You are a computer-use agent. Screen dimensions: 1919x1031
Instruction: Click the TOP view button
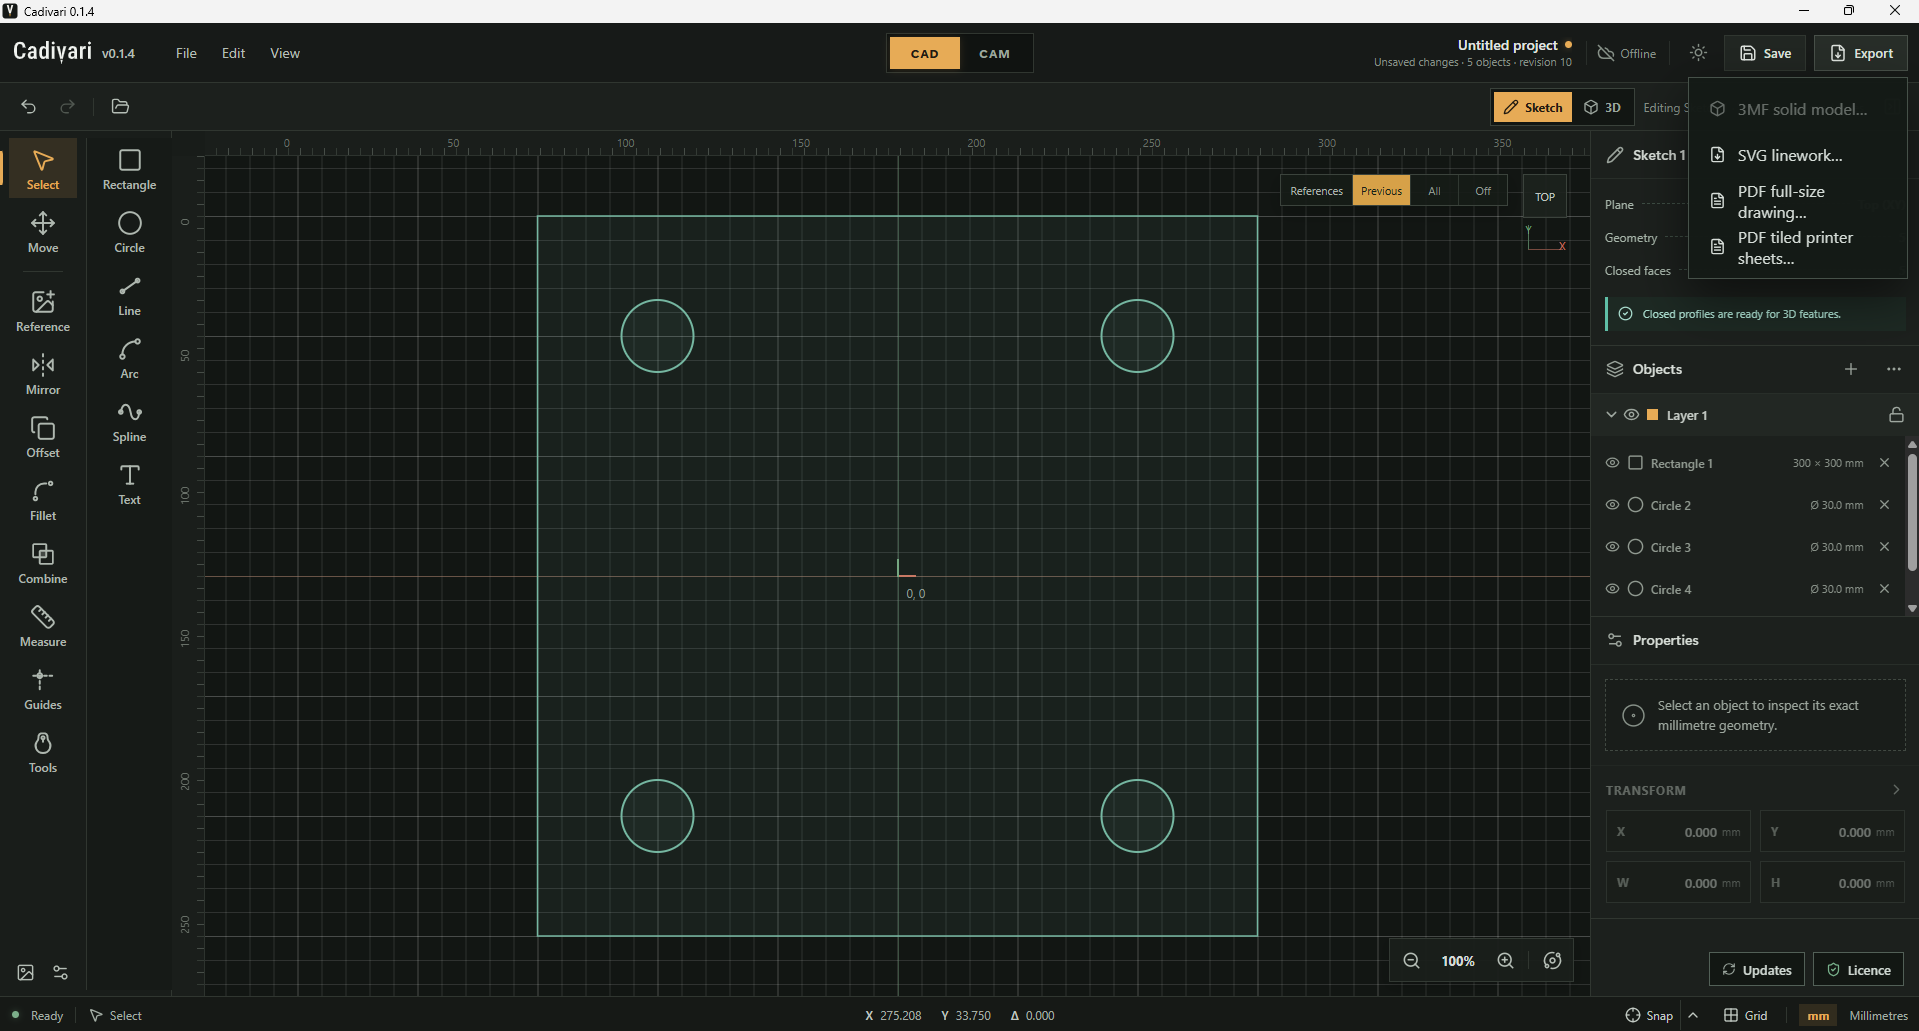1545,197
